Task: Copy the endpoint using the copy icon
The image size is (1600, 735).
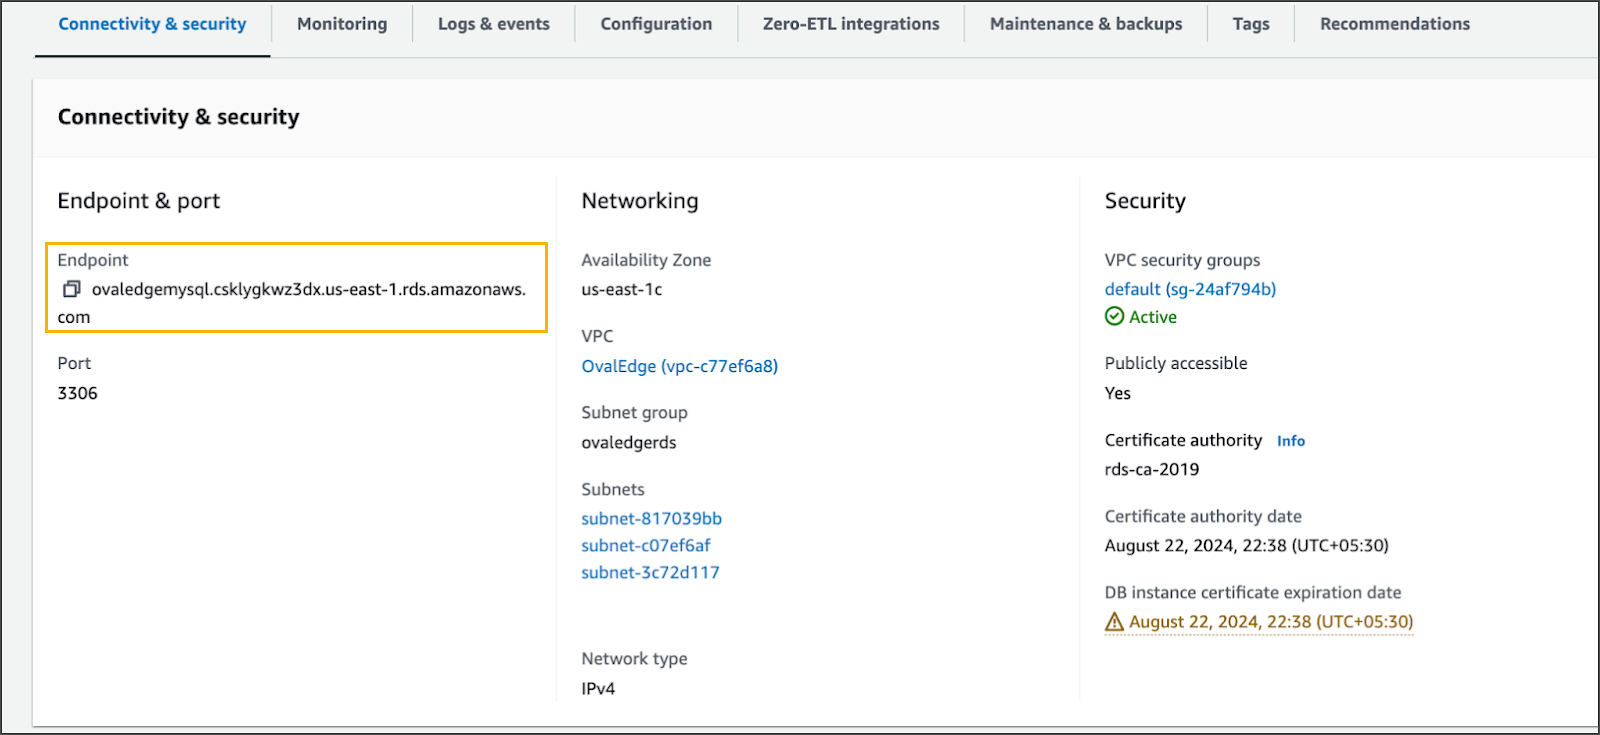Action: coord(71,289)
